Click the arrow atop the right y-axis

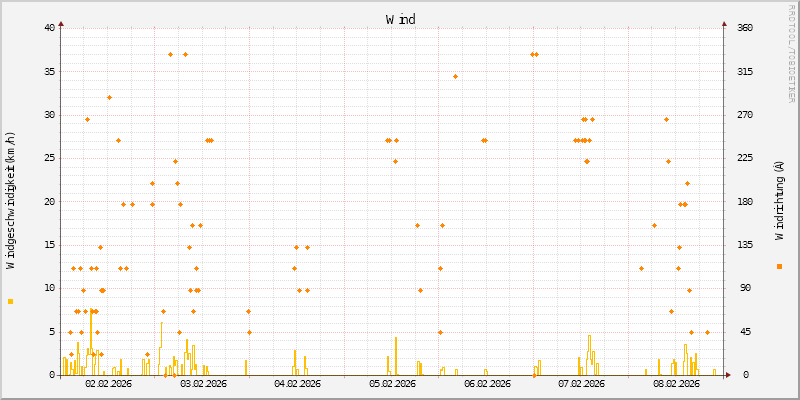point(723,23)
